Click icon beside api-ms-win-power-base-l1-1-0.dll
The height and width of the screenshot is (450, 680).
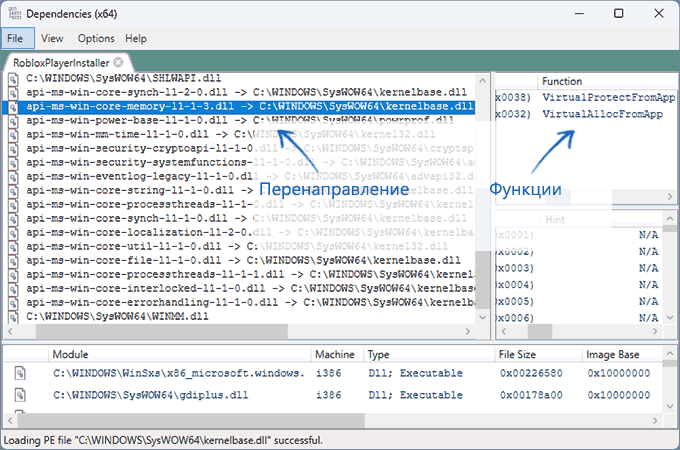13,121
